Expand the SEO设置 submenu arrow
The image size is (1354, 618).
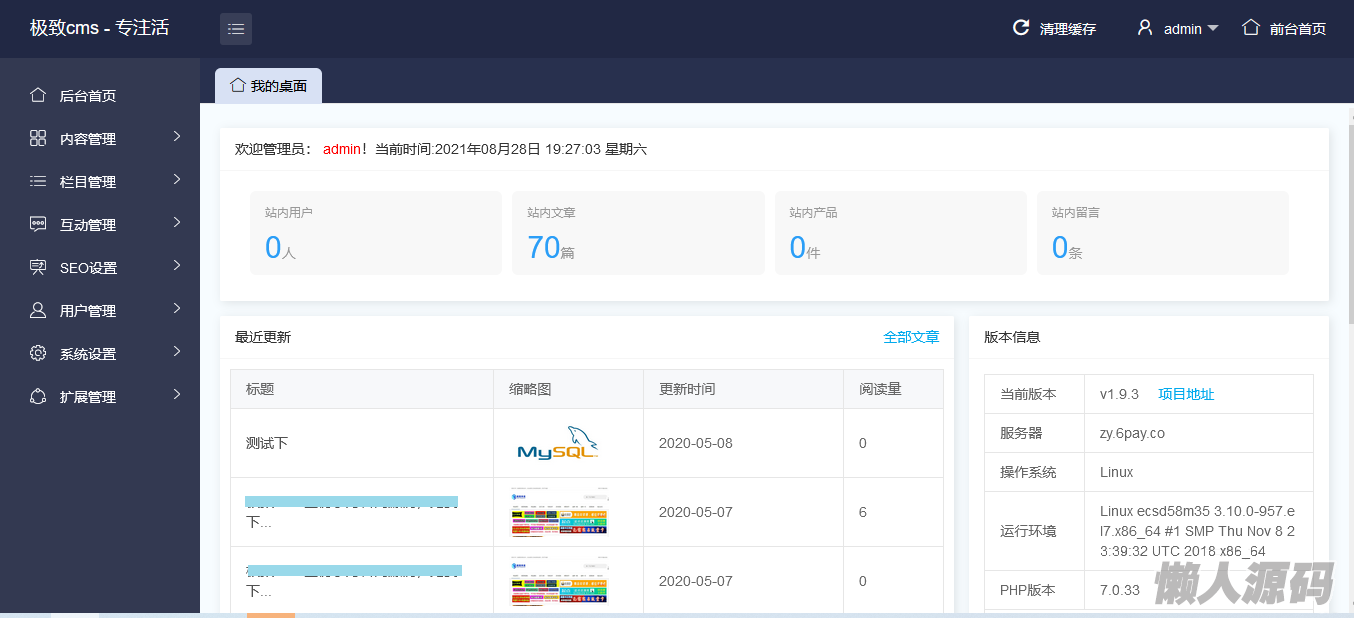(177, 266)
